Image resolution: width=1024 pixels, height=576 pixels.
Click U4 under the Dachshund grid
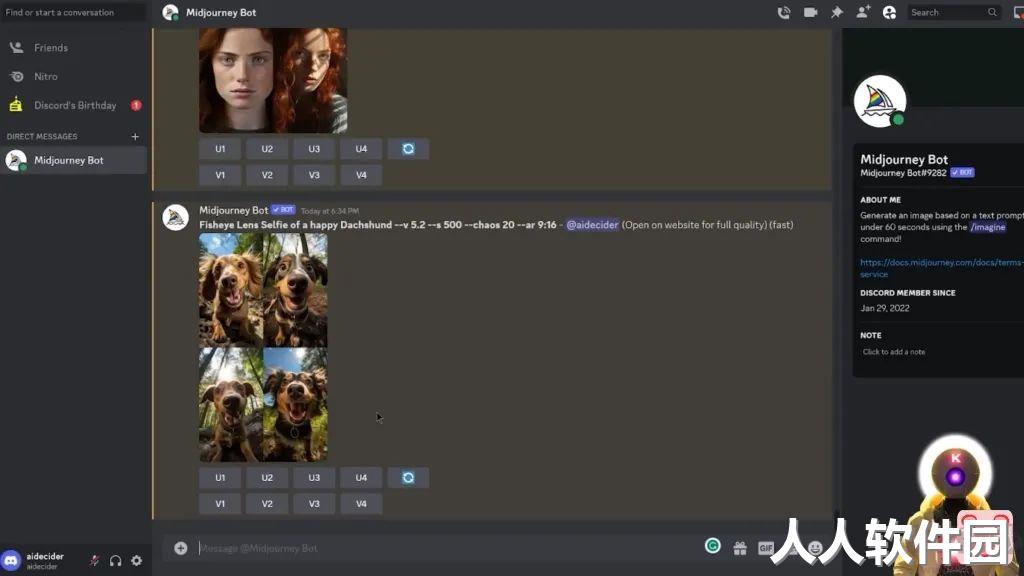(x=361, y=477)
